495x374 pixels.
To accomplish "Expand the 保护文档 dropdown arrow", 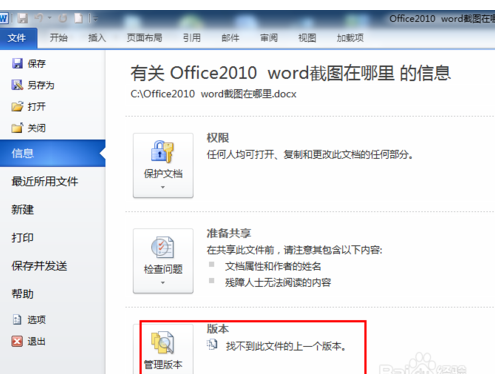I will [x=163, y=187].
